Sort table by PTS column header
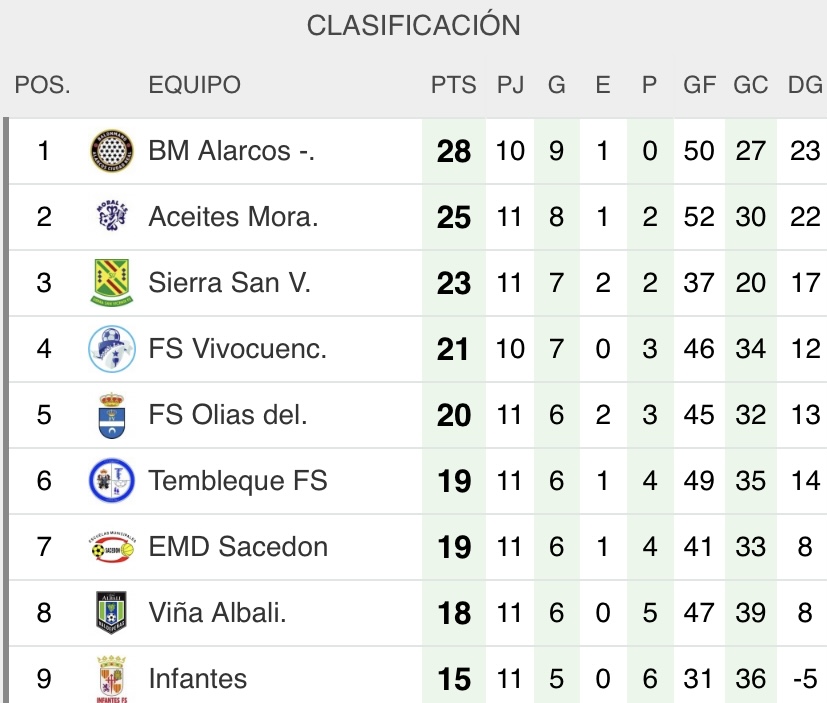Screen dimensions: 827x703 pos(453,85)
